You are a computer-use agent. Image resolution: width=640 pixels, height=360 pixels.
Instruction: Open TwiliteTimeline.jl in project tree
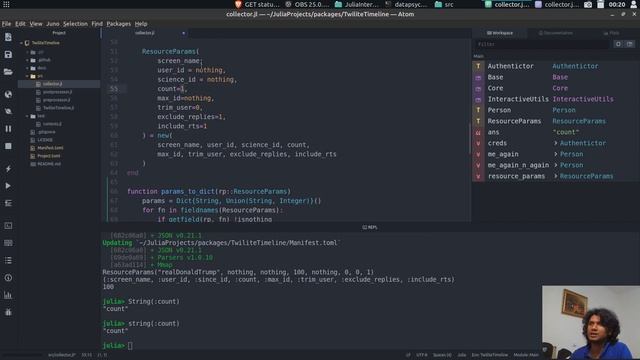(58, 108)
